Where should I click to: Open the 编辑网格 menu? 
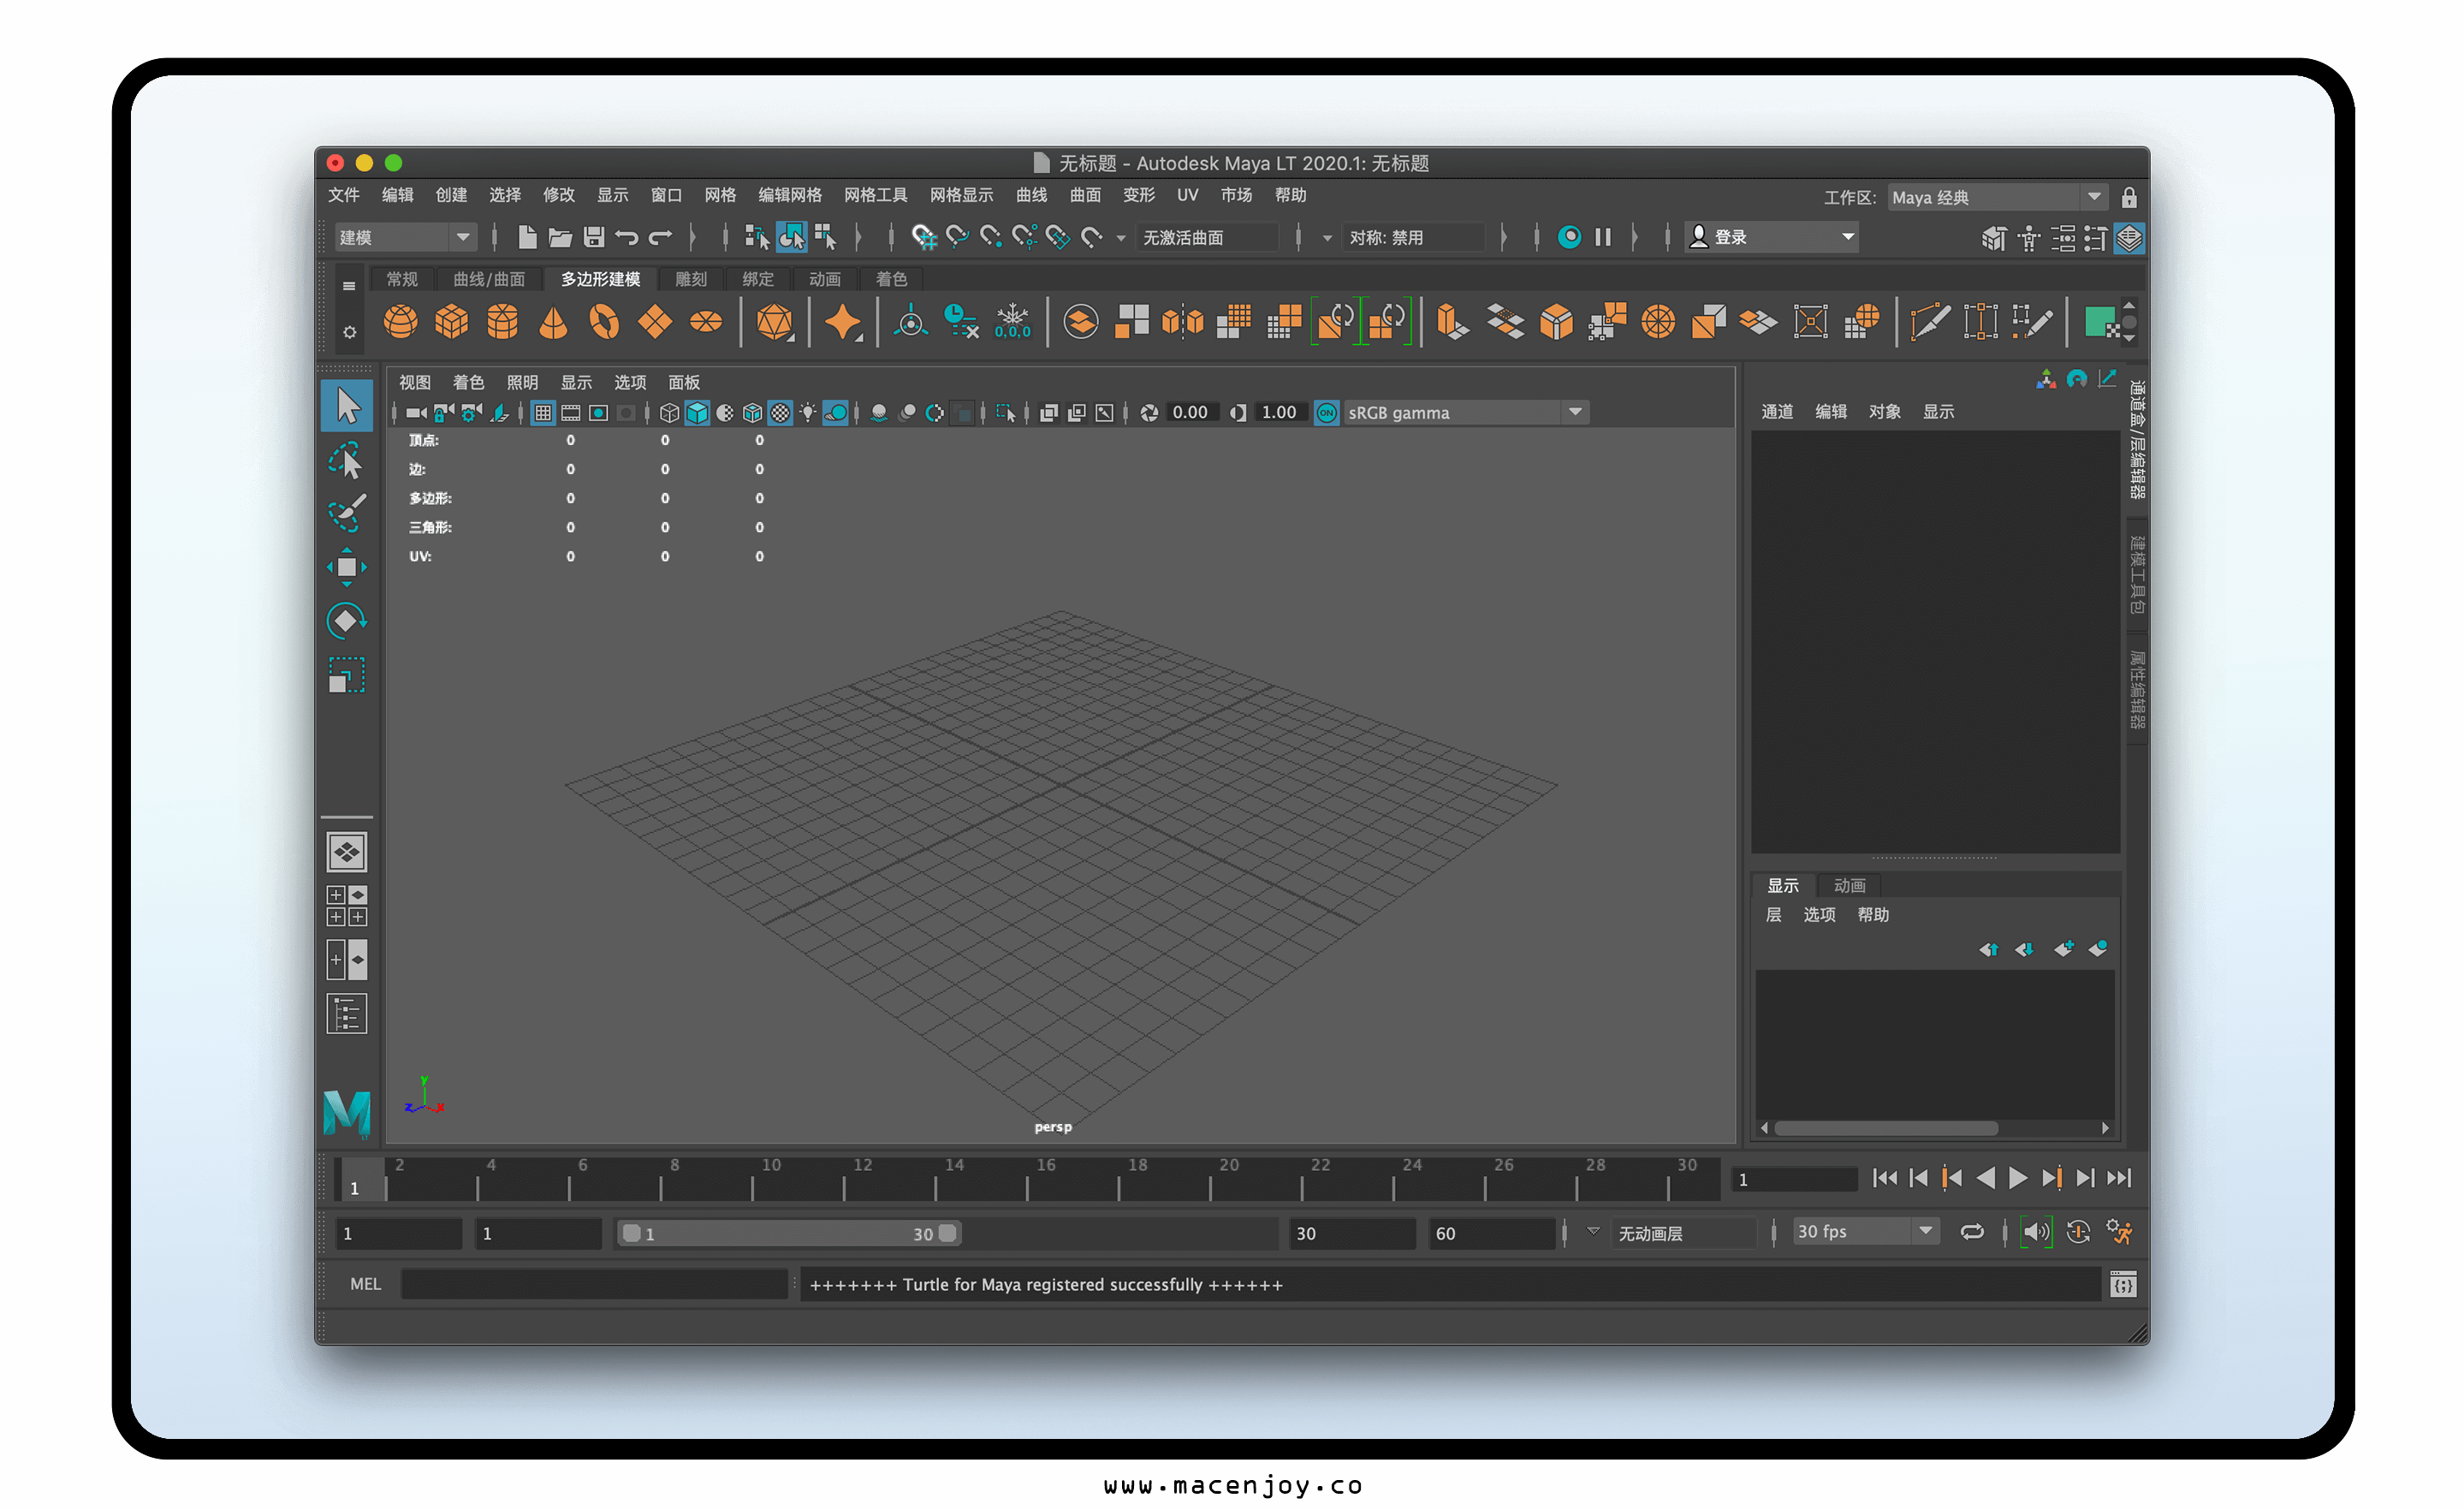click(x=789, y=195)
